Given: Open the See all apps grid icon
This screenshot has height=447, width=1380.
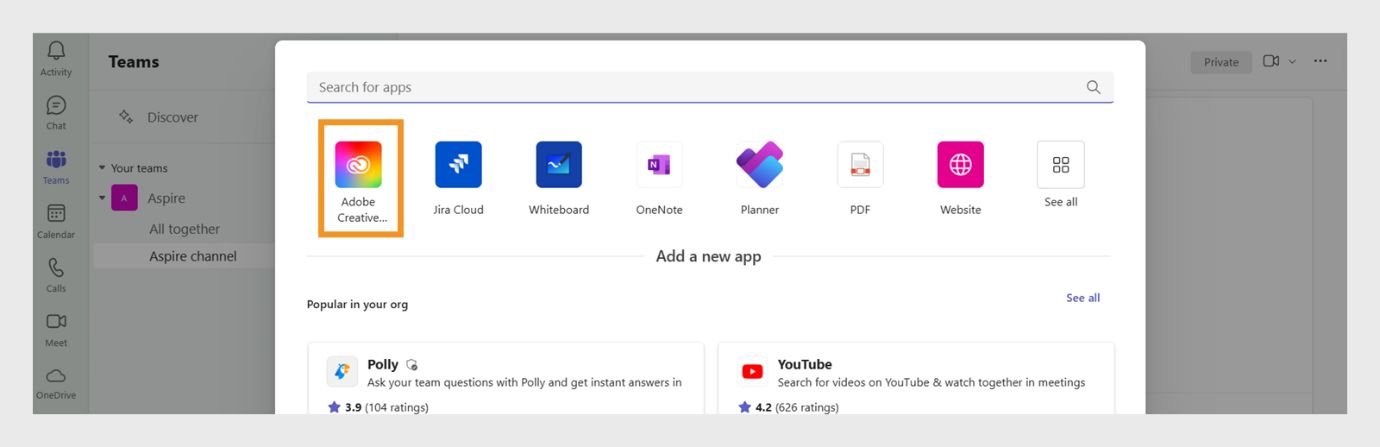Looking at the screenshot, I should click(x=1061, y=164).
